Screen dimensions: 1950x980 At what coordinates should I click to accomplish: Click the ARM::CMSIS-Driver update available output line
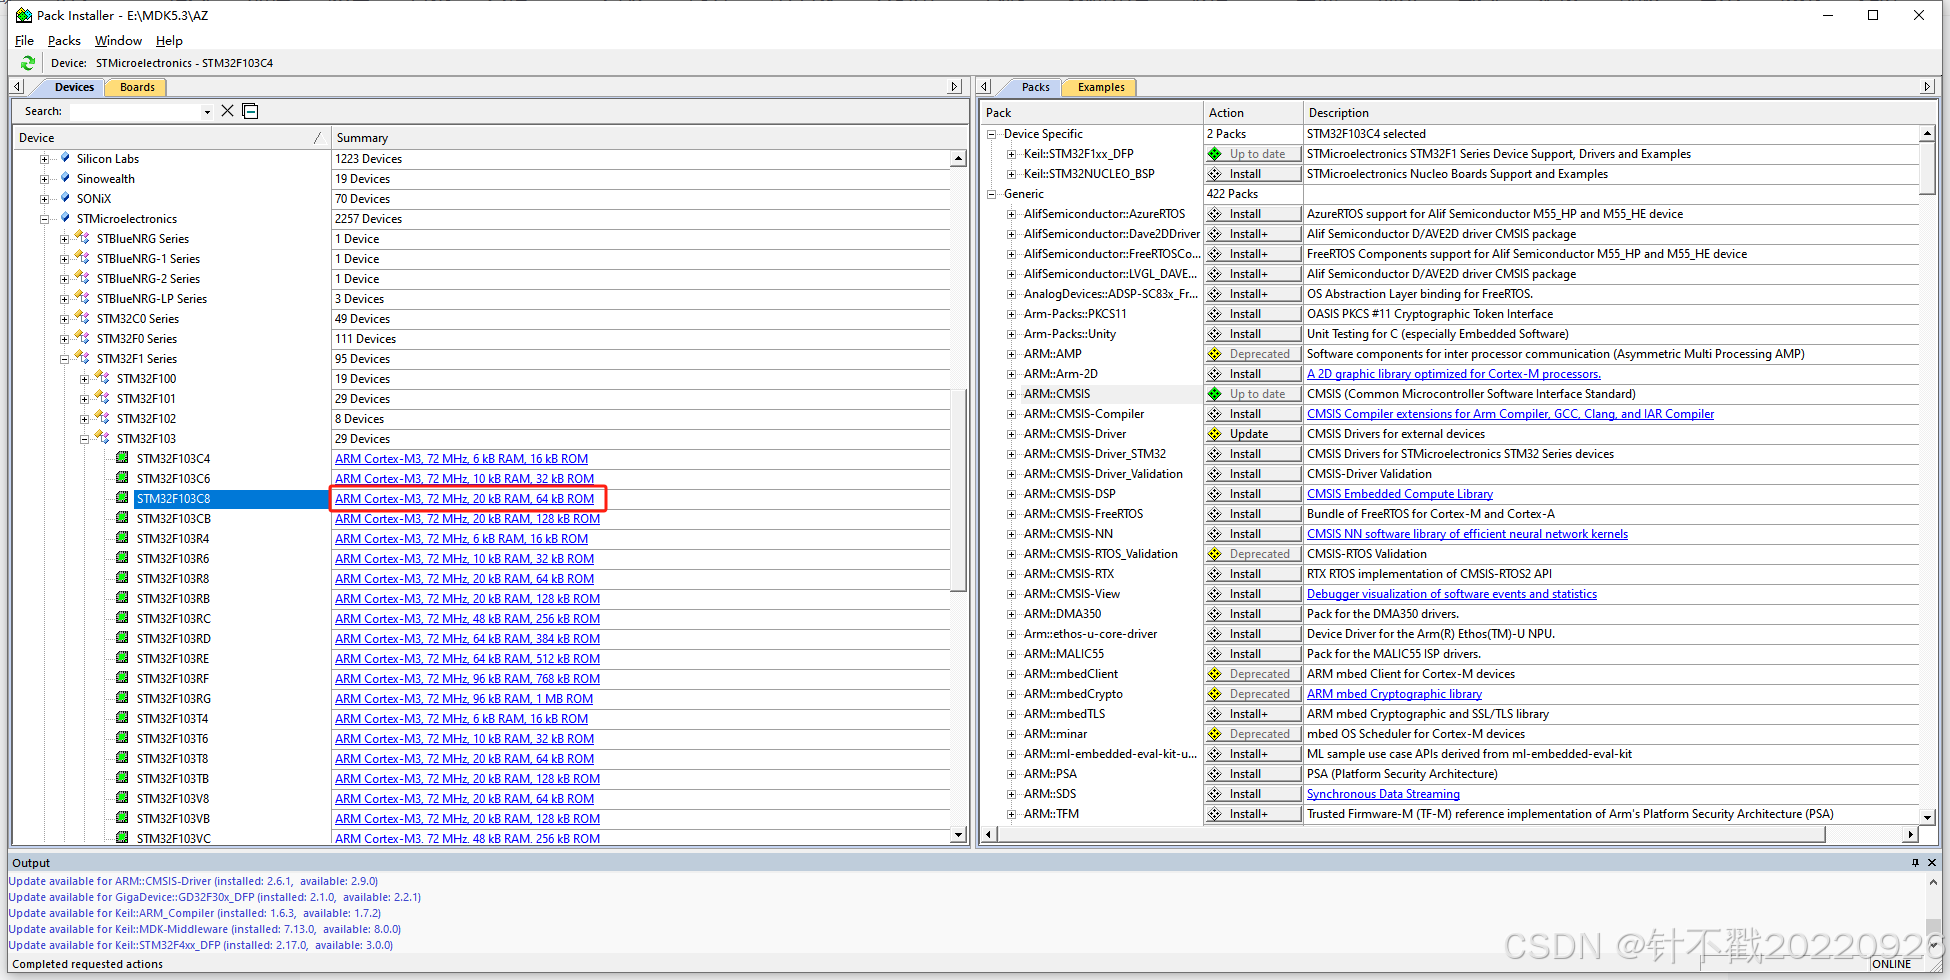[x=194, y=881]
